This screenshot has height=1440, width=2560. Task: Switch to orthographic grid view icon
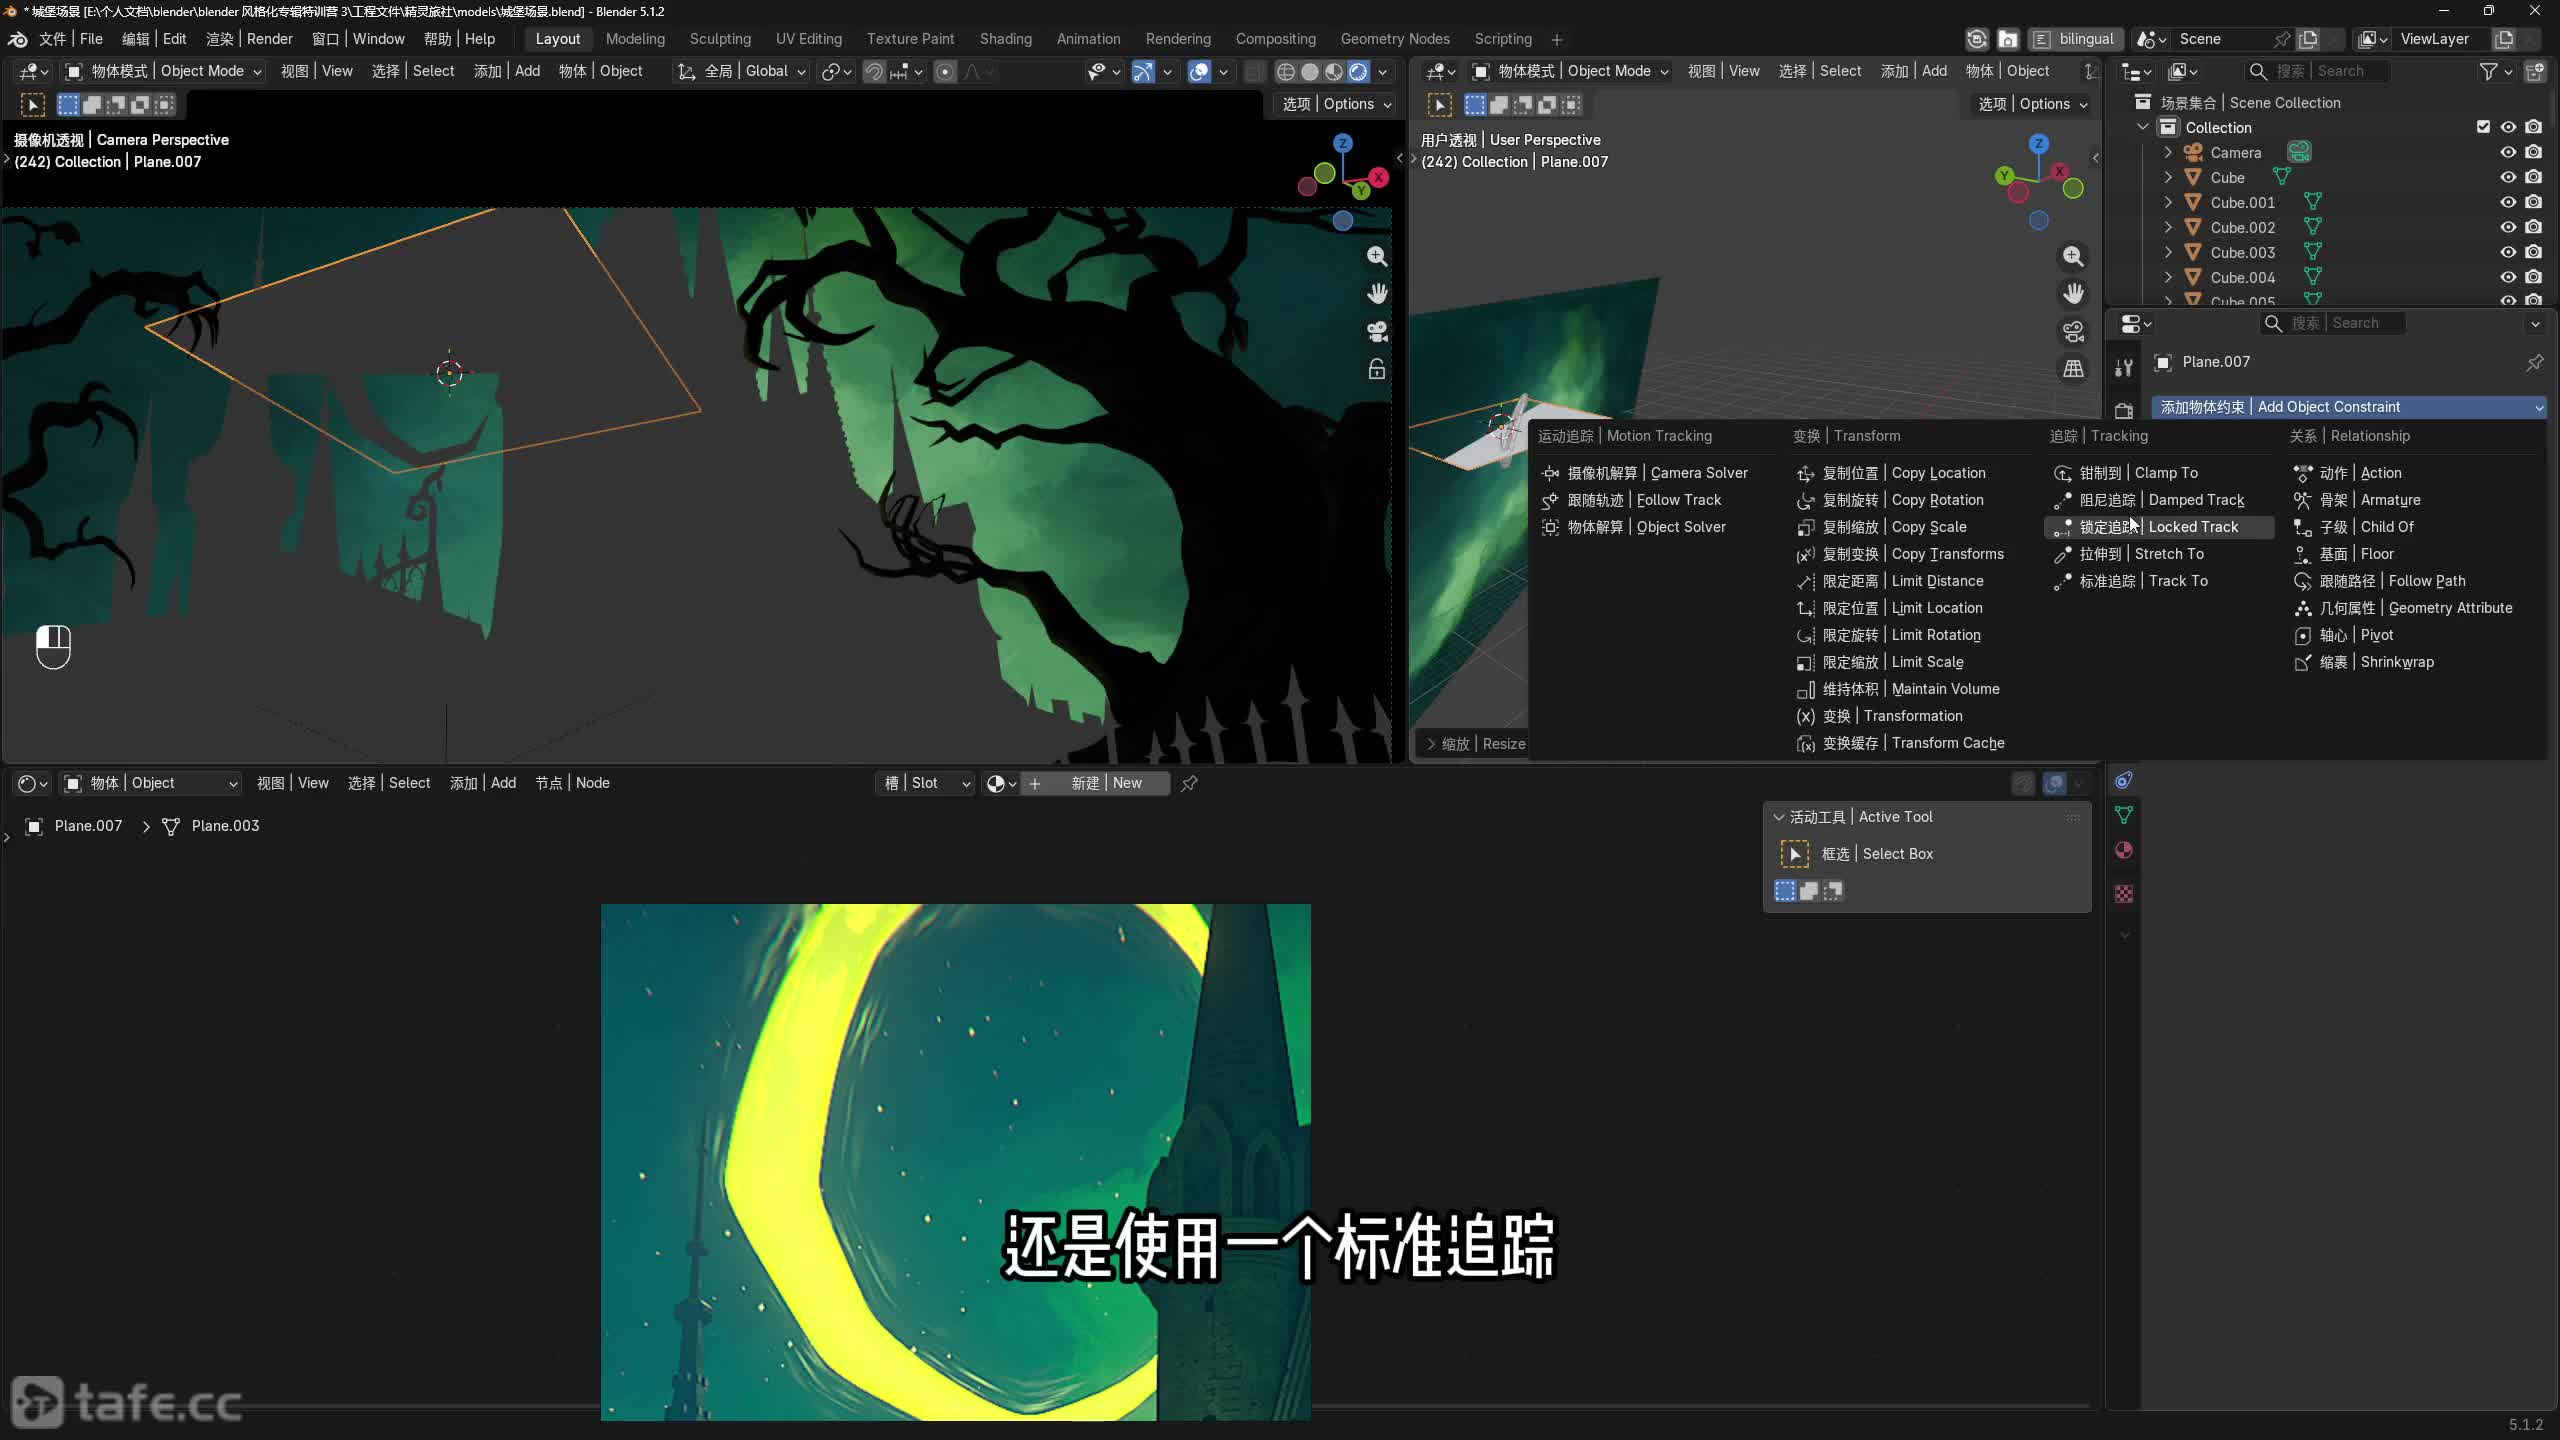point(2073,369)
